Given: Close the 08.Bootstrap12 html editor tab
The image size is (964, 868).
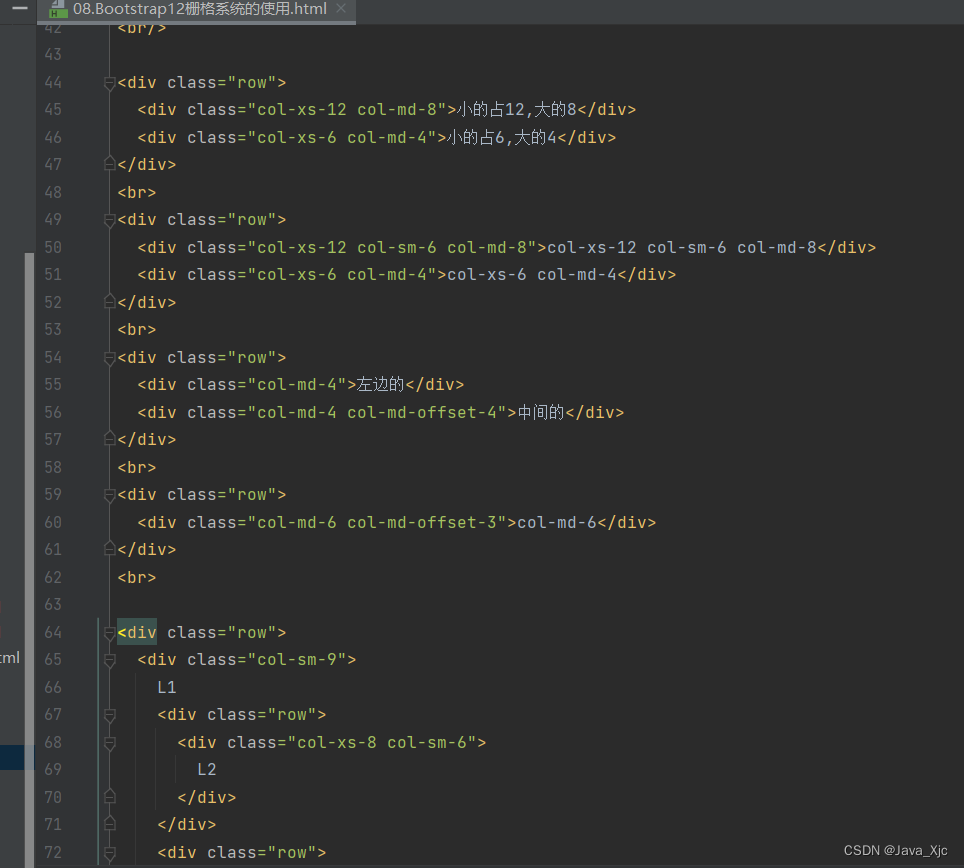Looking at the screenshot, I should coord(341,9).
